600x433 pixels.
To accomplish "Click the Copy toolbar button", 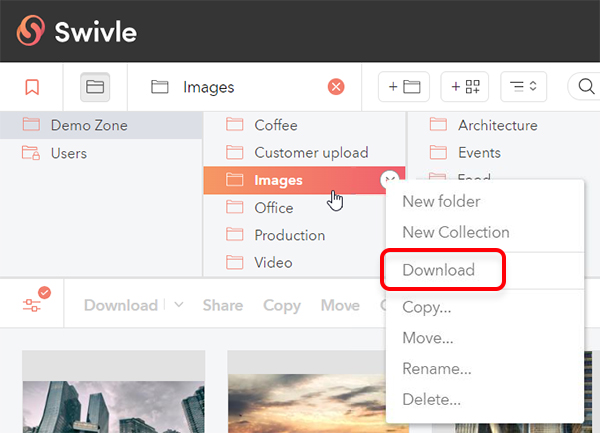I will point(282,305).
